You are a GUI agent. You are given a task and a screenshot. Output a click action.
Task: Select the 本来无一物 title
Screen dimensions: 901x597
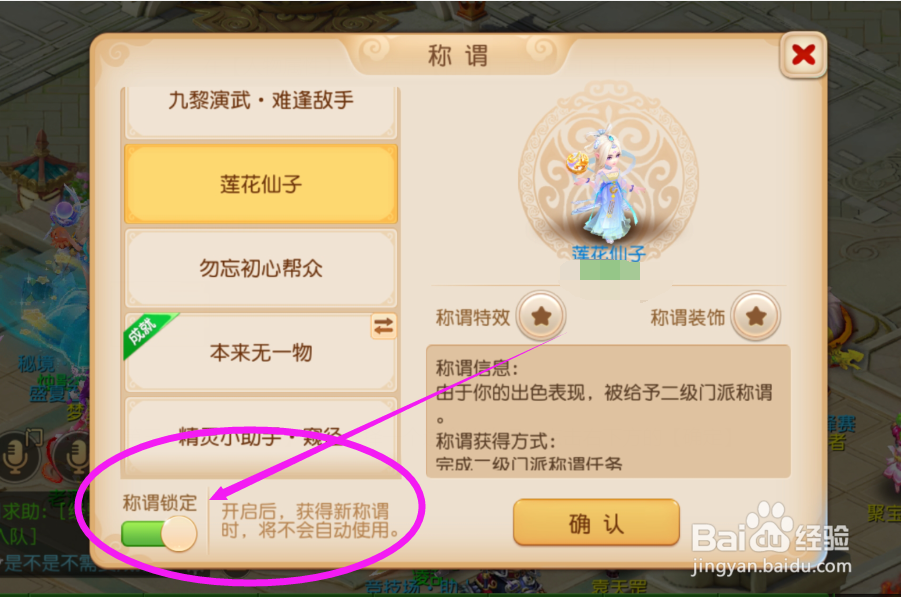pos(261,352)
